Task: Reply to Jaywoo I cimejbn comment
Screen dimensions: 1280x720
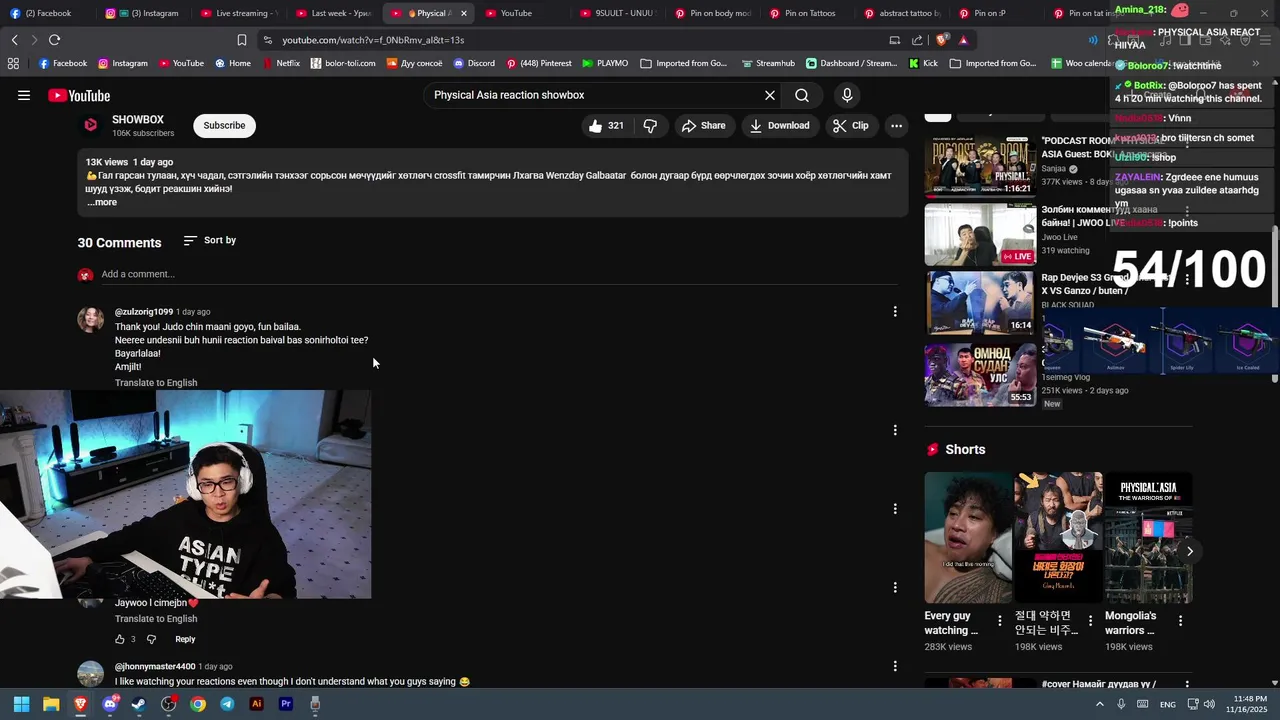Action: (x=185, y=639)
